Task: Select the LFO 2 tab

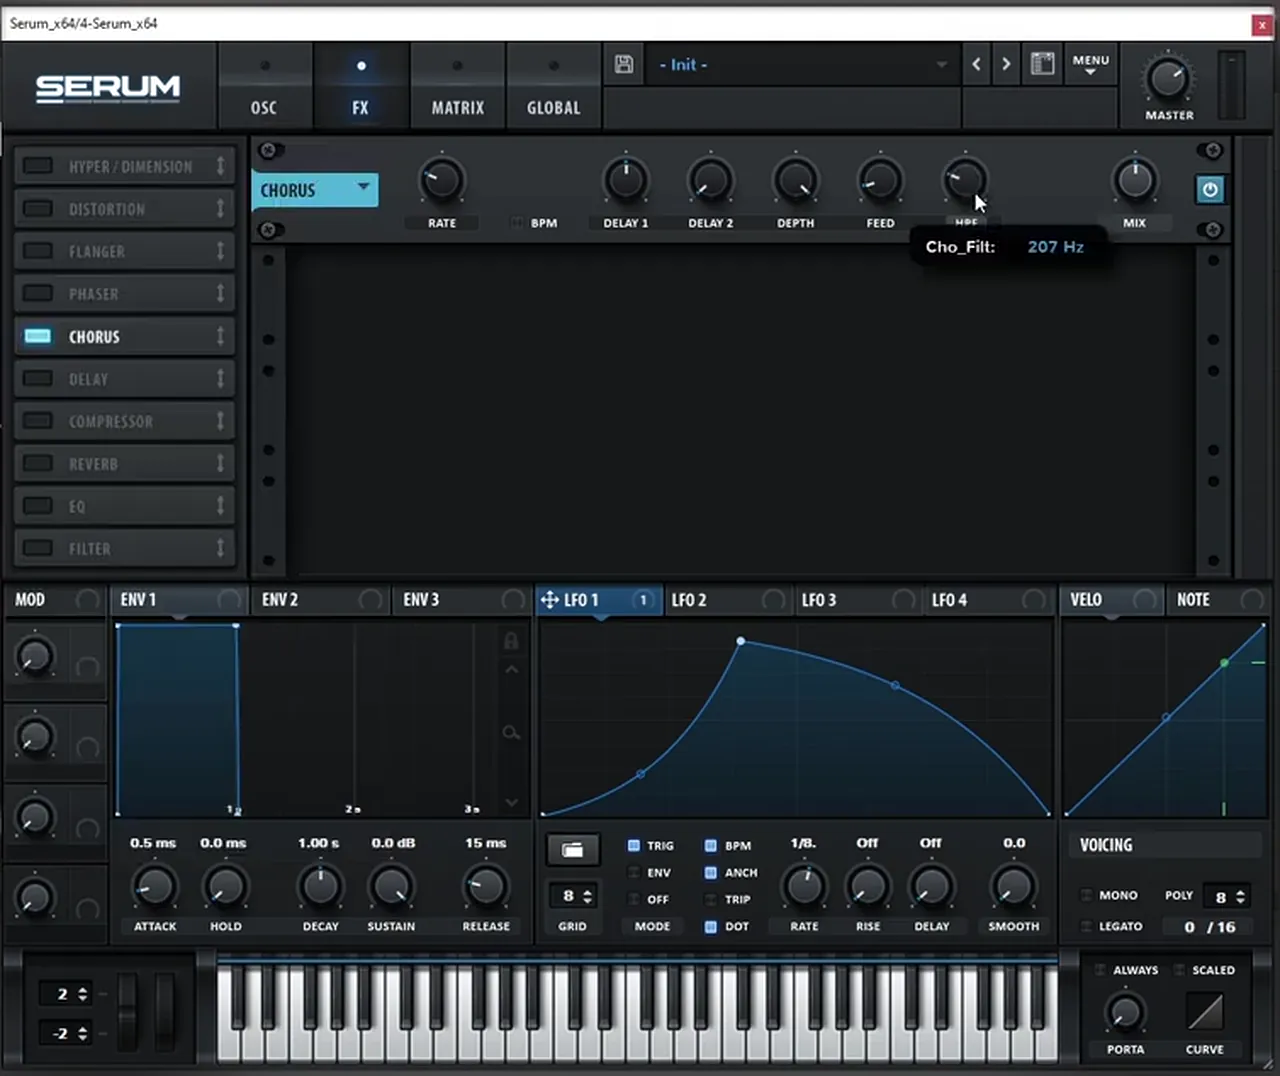Action: point(726,600)
